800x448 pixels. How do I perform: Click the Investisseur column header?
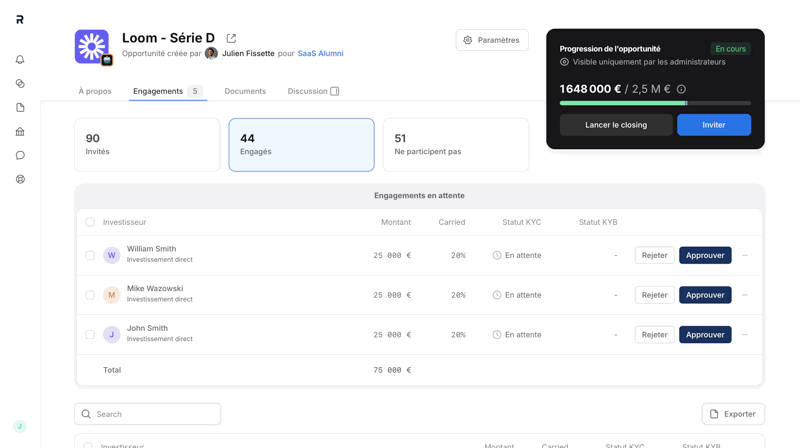coord(124,222)
